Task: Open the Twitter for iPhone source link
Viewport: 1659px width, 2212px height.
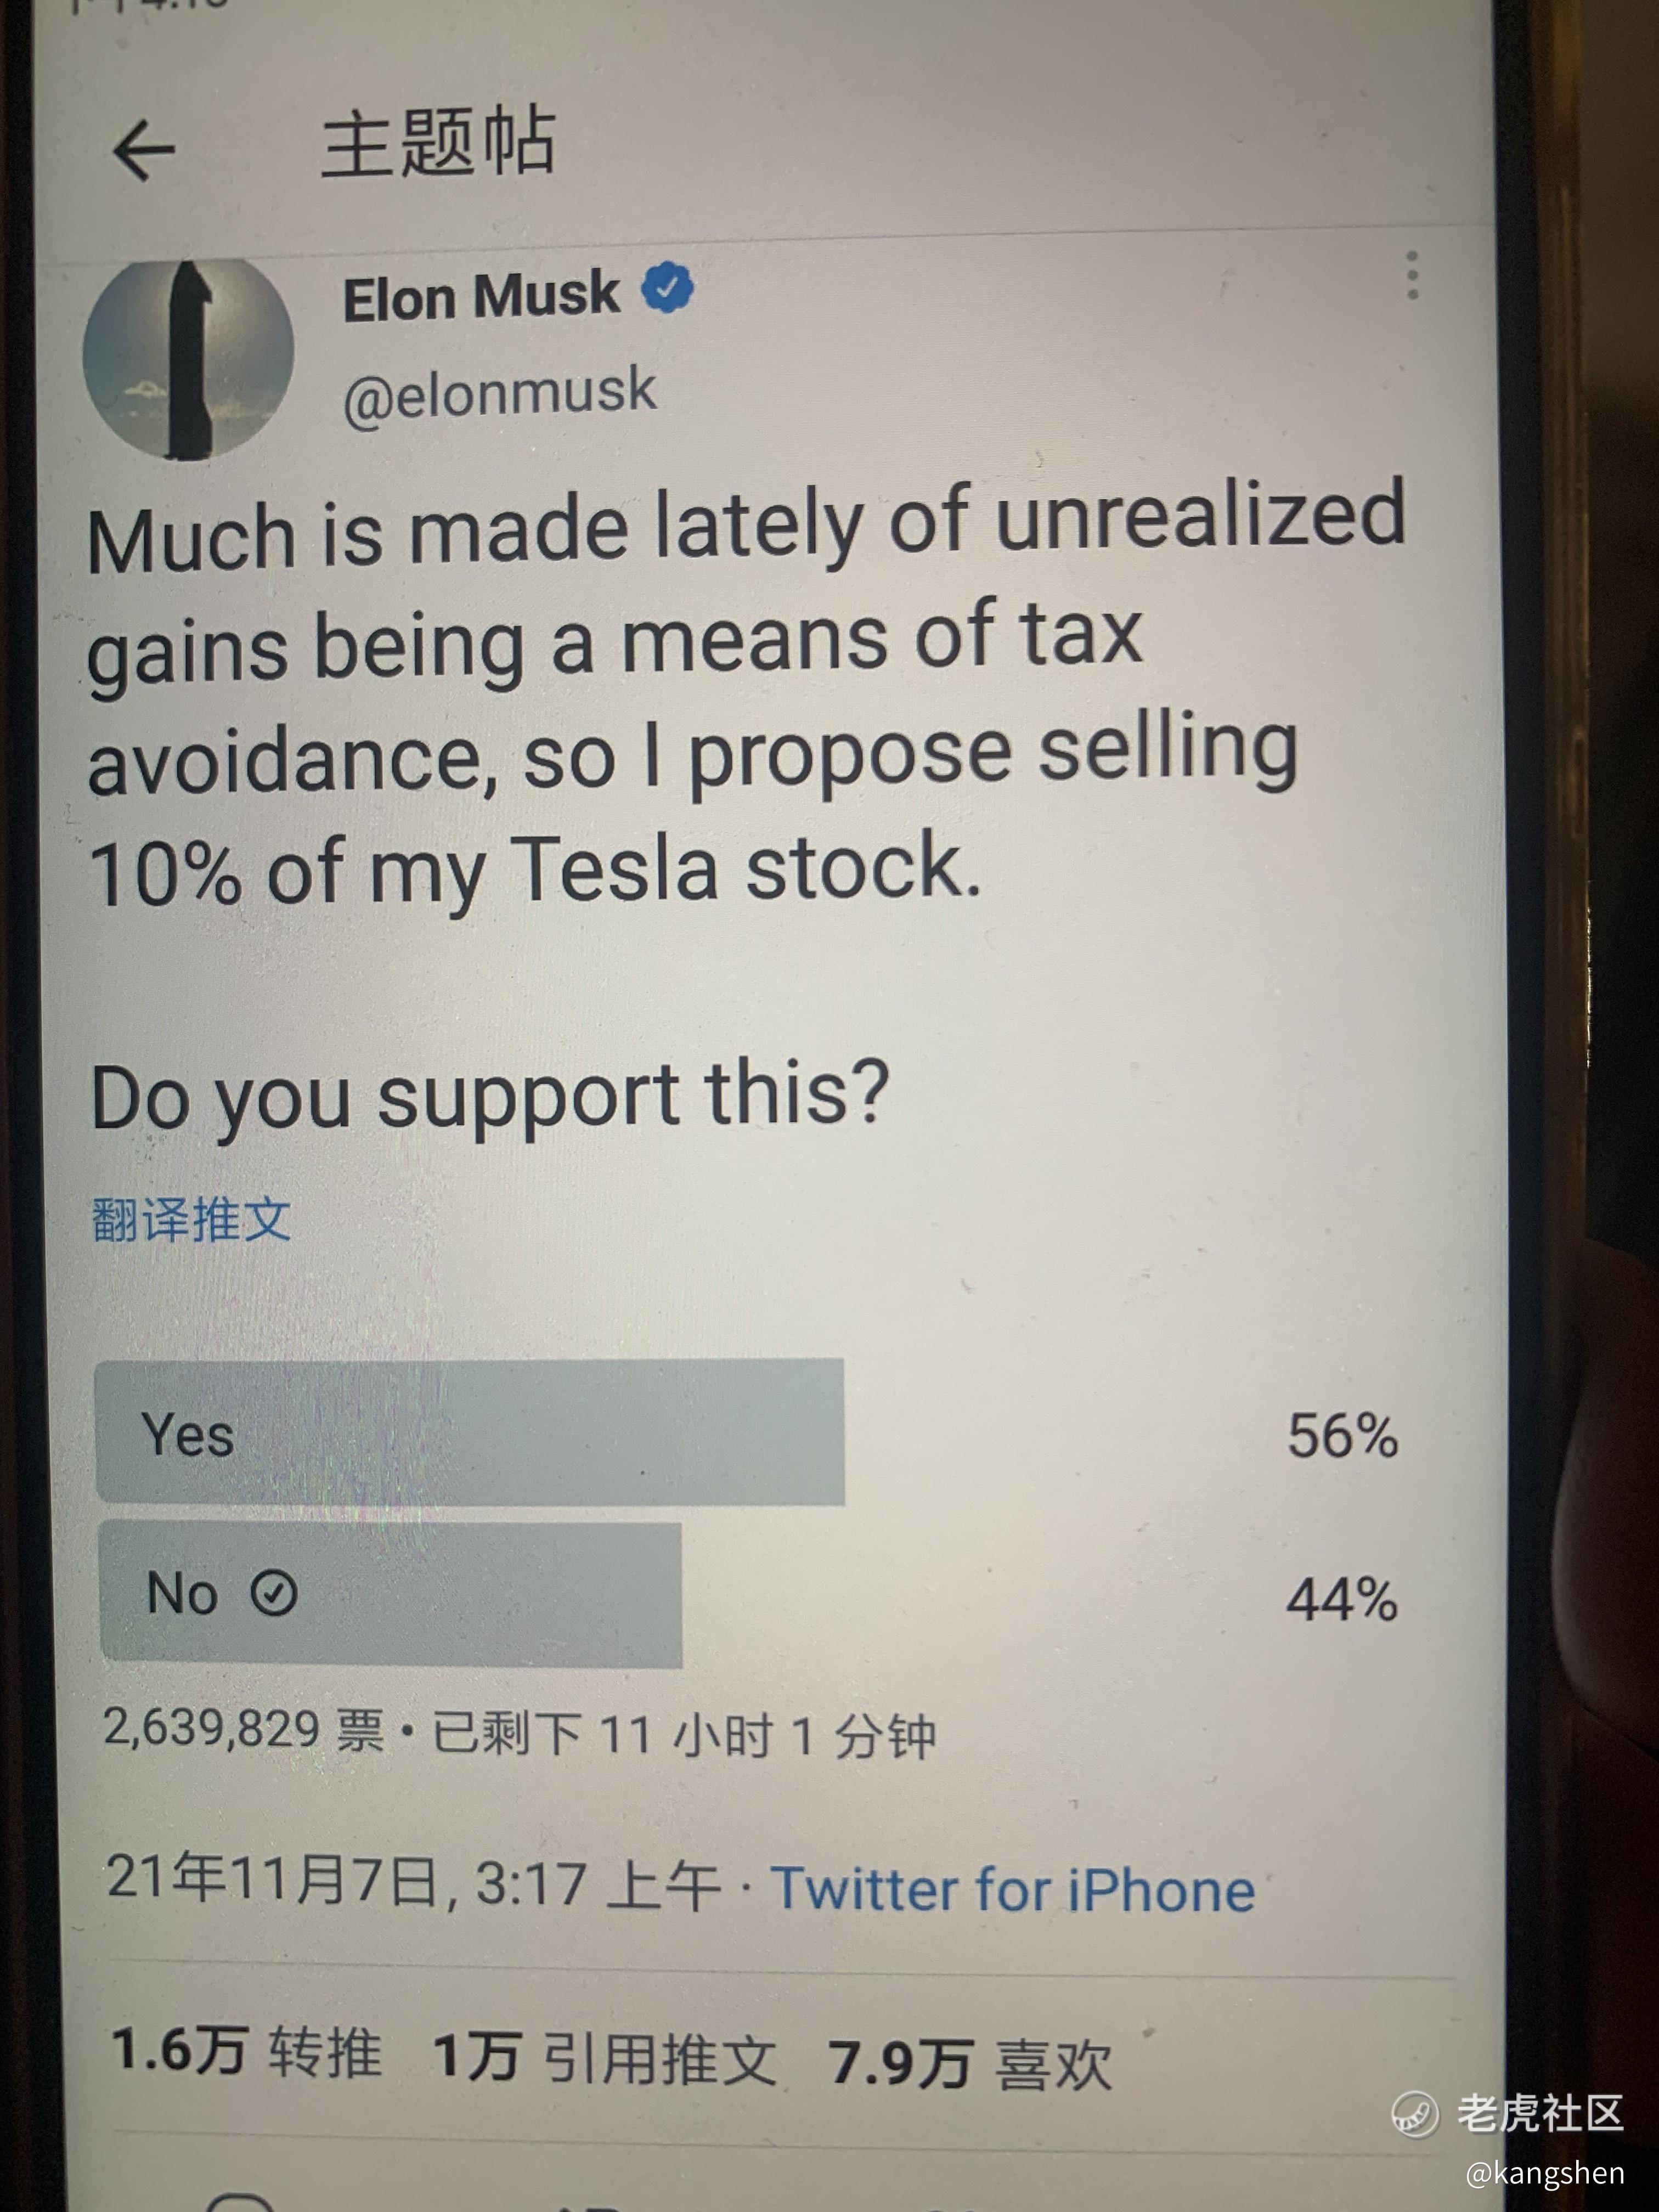Action: click(1013, 1890)
